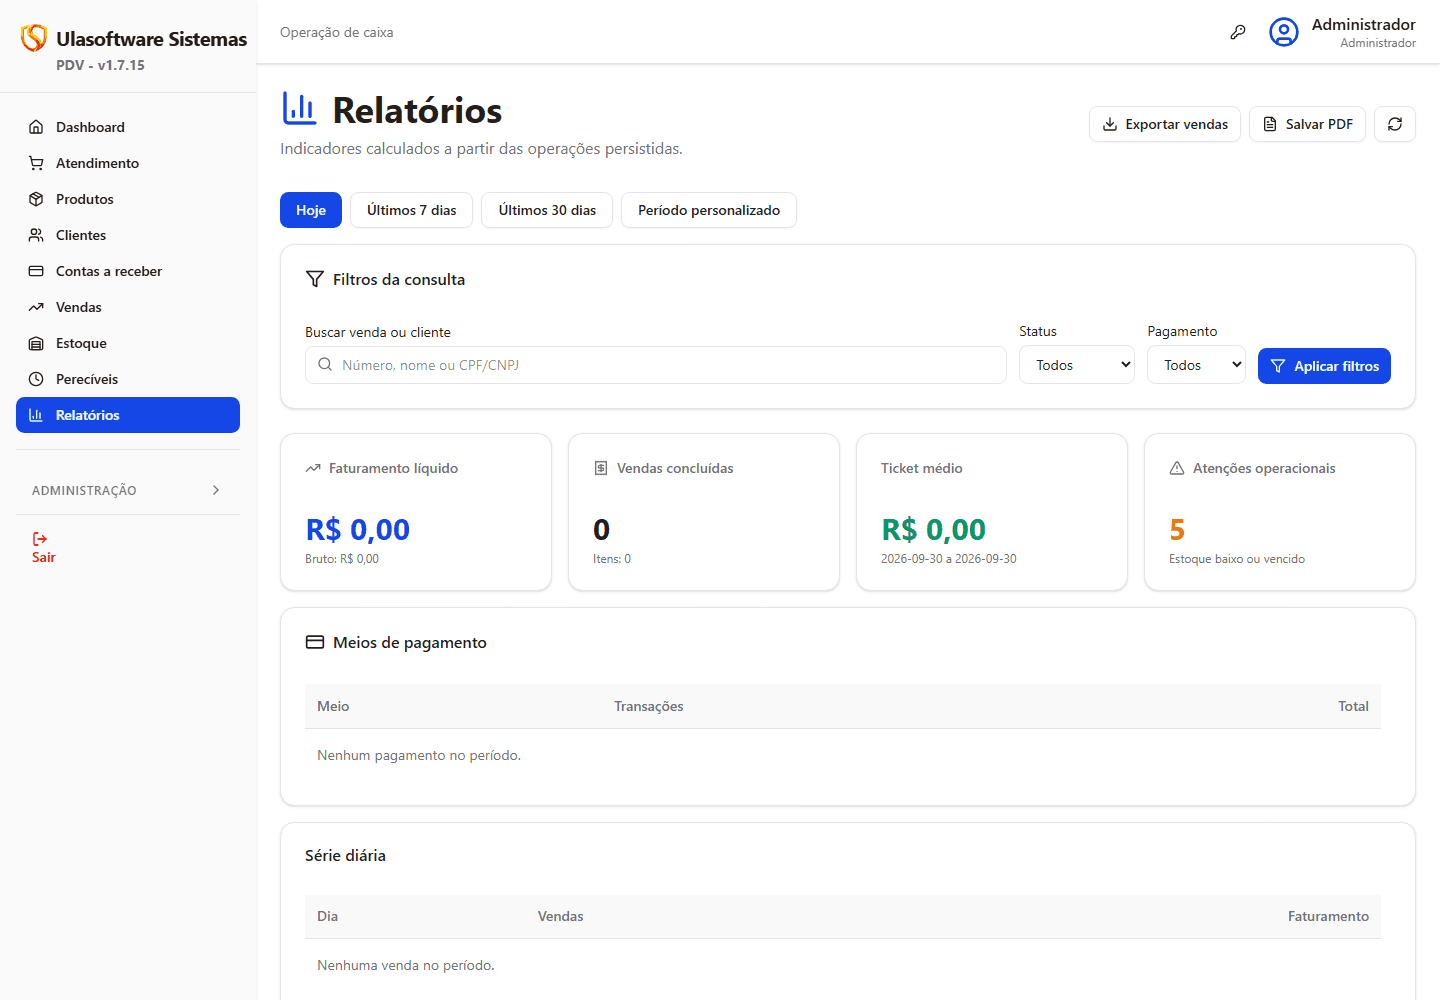Click the Sair logout icon
This screenshot has height=1000, width=1440.
(x=40, y=539)
